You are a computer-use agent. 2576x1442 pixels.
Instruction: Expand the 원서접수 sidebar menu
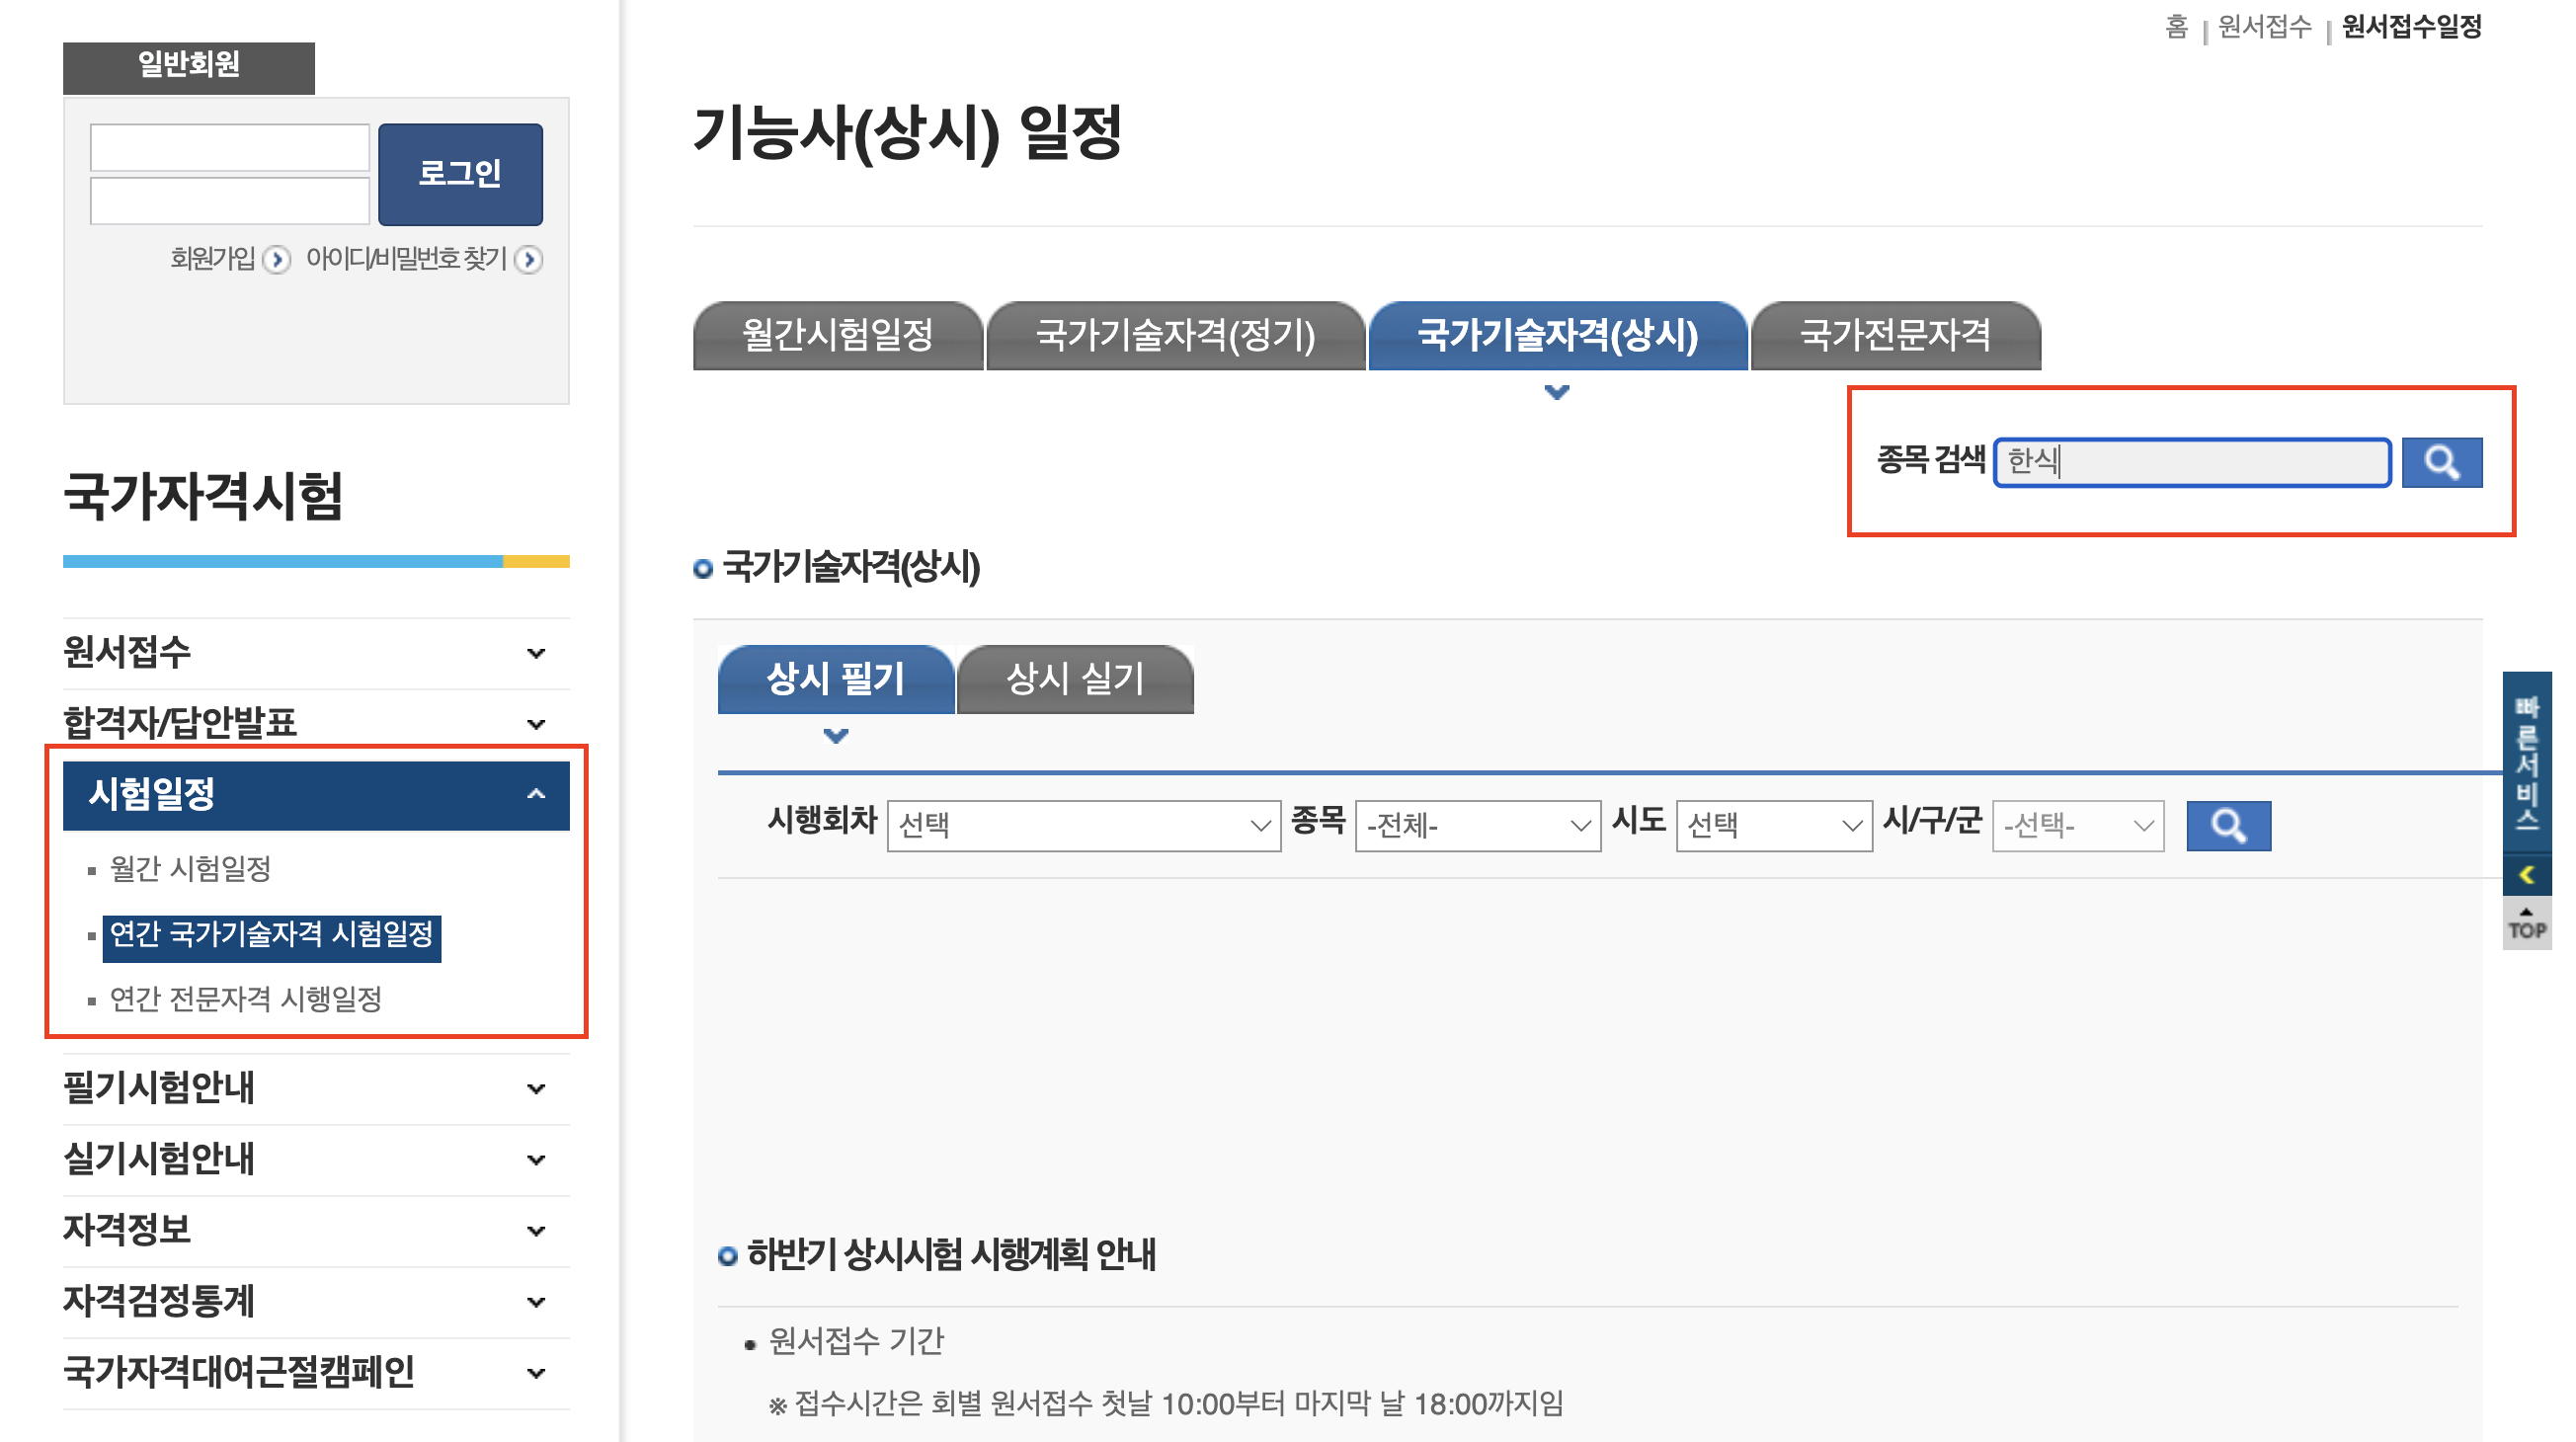(536, 653)
